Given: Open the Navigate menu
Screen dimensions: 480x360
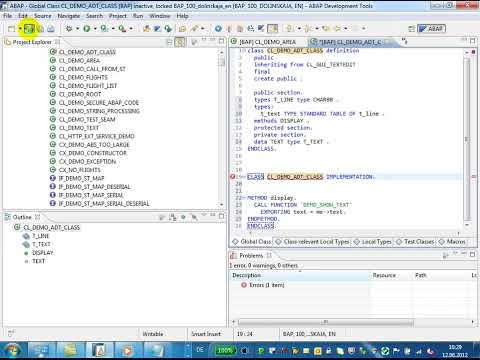Looking at the screenshot, I should point(69,16).
